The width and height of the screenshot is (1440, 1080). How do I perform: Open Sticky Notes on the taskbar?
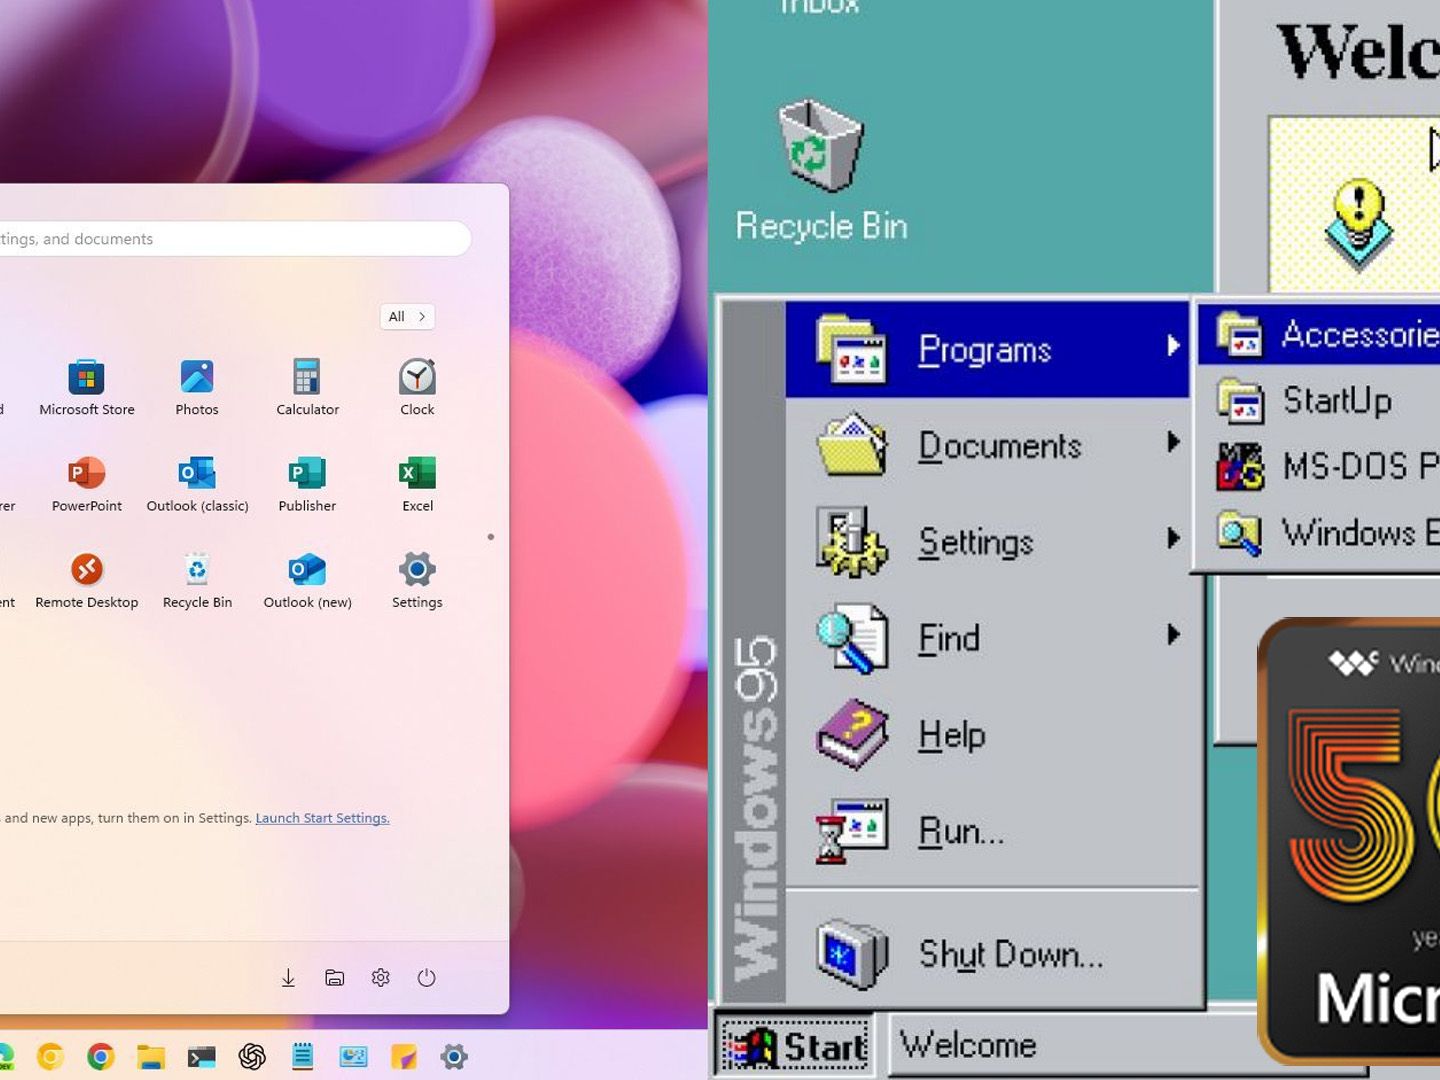click(404, 1056)
